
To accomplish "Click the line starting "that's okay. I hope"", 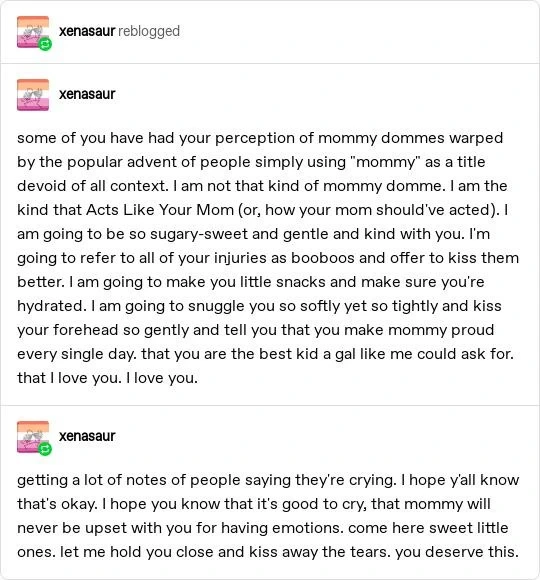I will point(254,504).
